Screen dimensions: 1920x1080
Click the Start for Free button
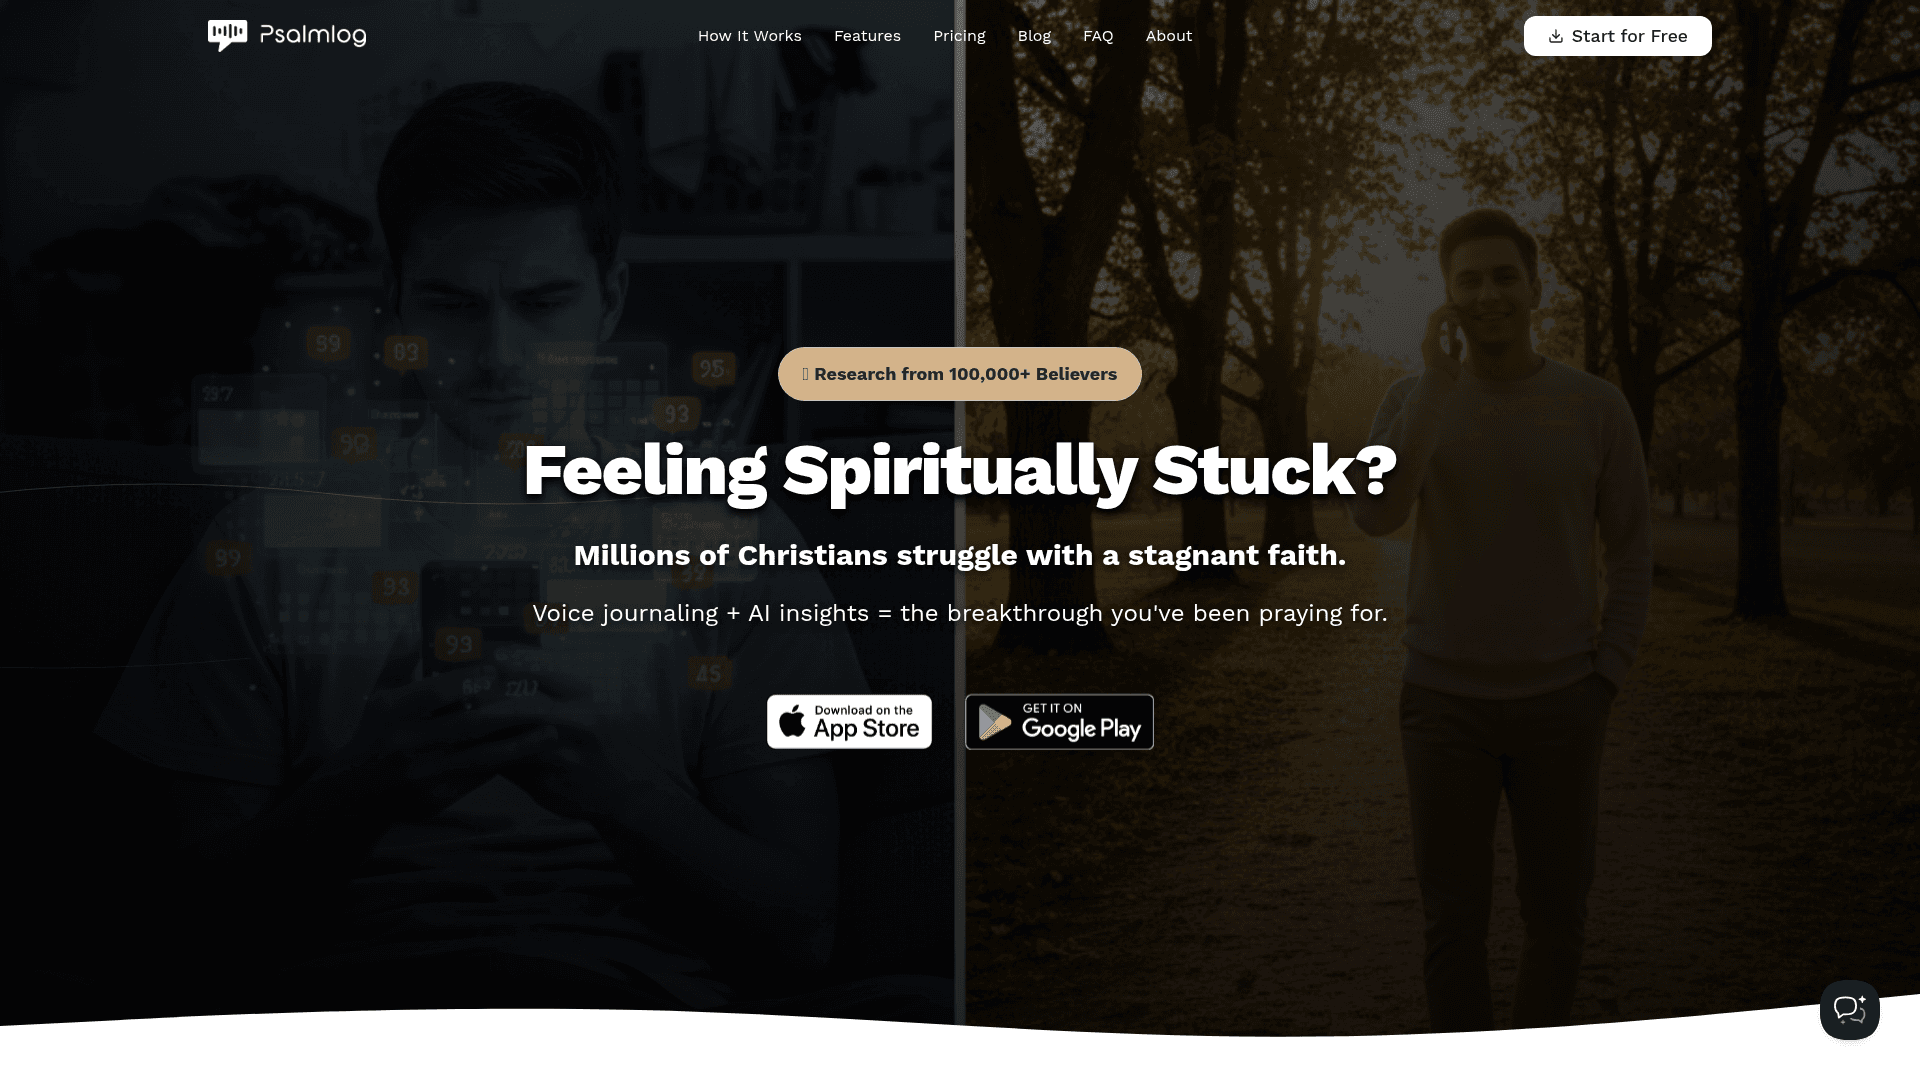pyautogui.click(x=1617, y=36)
